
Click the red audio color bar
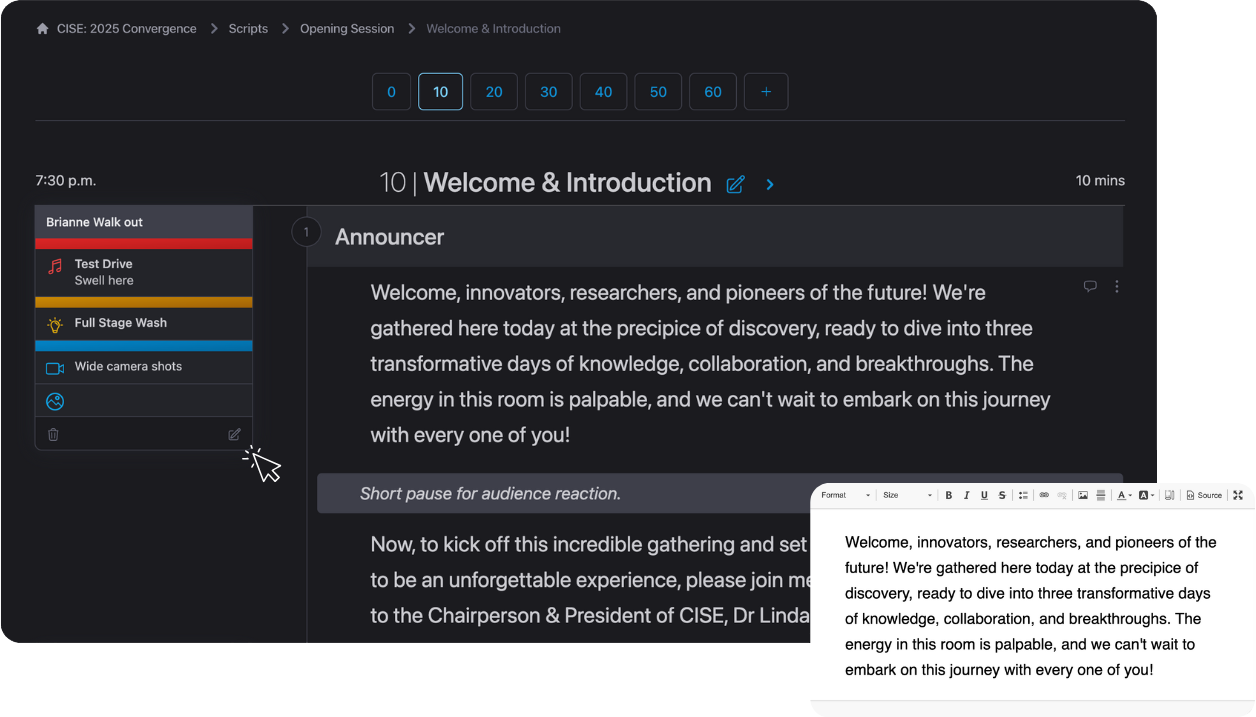coord(144,243)
